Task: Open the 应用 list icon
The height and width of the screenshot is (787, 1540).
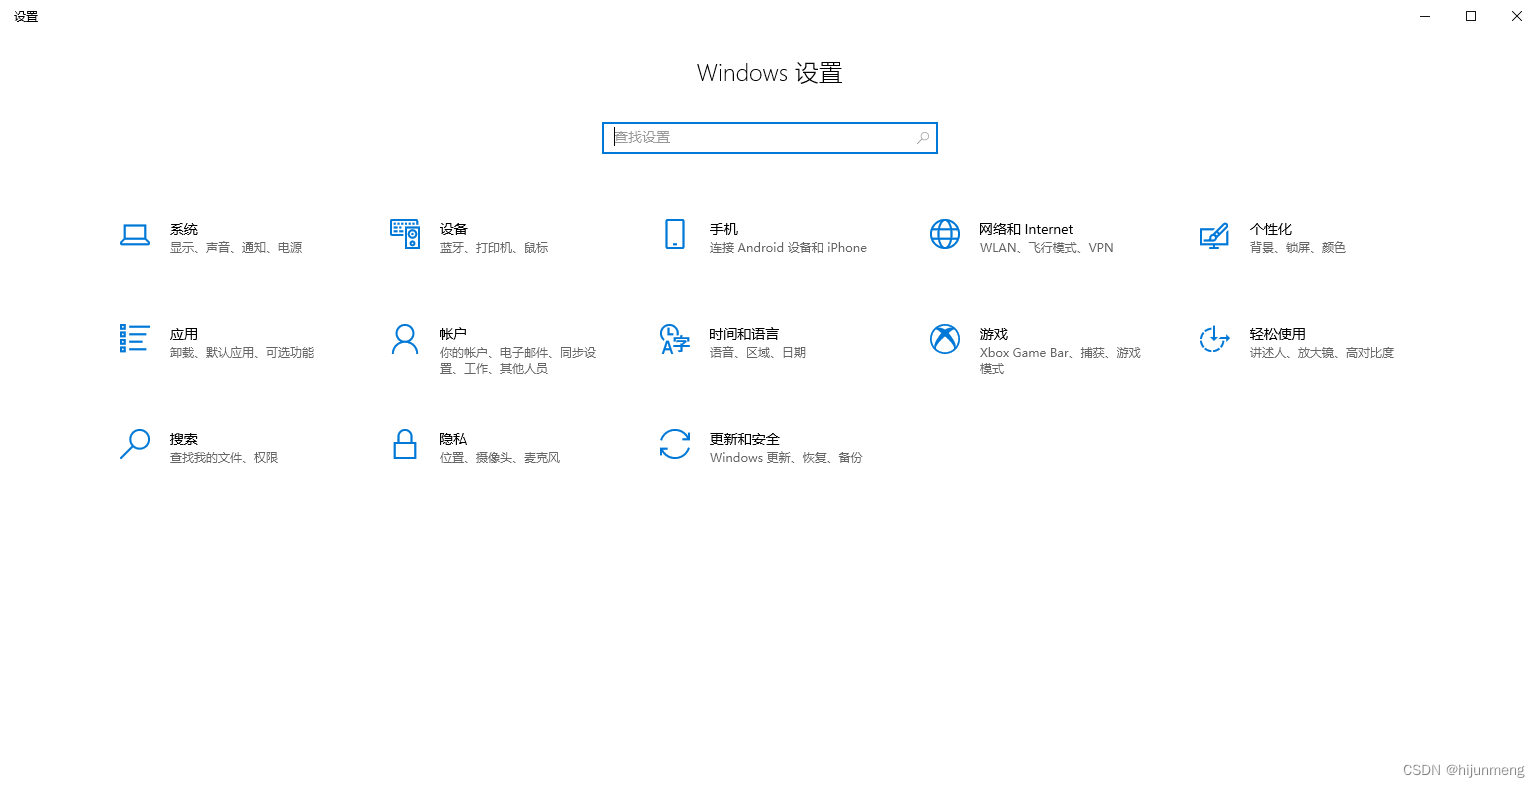Action: [135, 338]
